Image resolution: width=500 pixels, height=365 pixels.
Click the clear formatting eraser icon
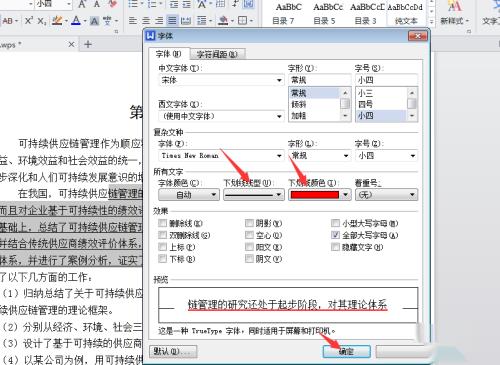(112, 4)
